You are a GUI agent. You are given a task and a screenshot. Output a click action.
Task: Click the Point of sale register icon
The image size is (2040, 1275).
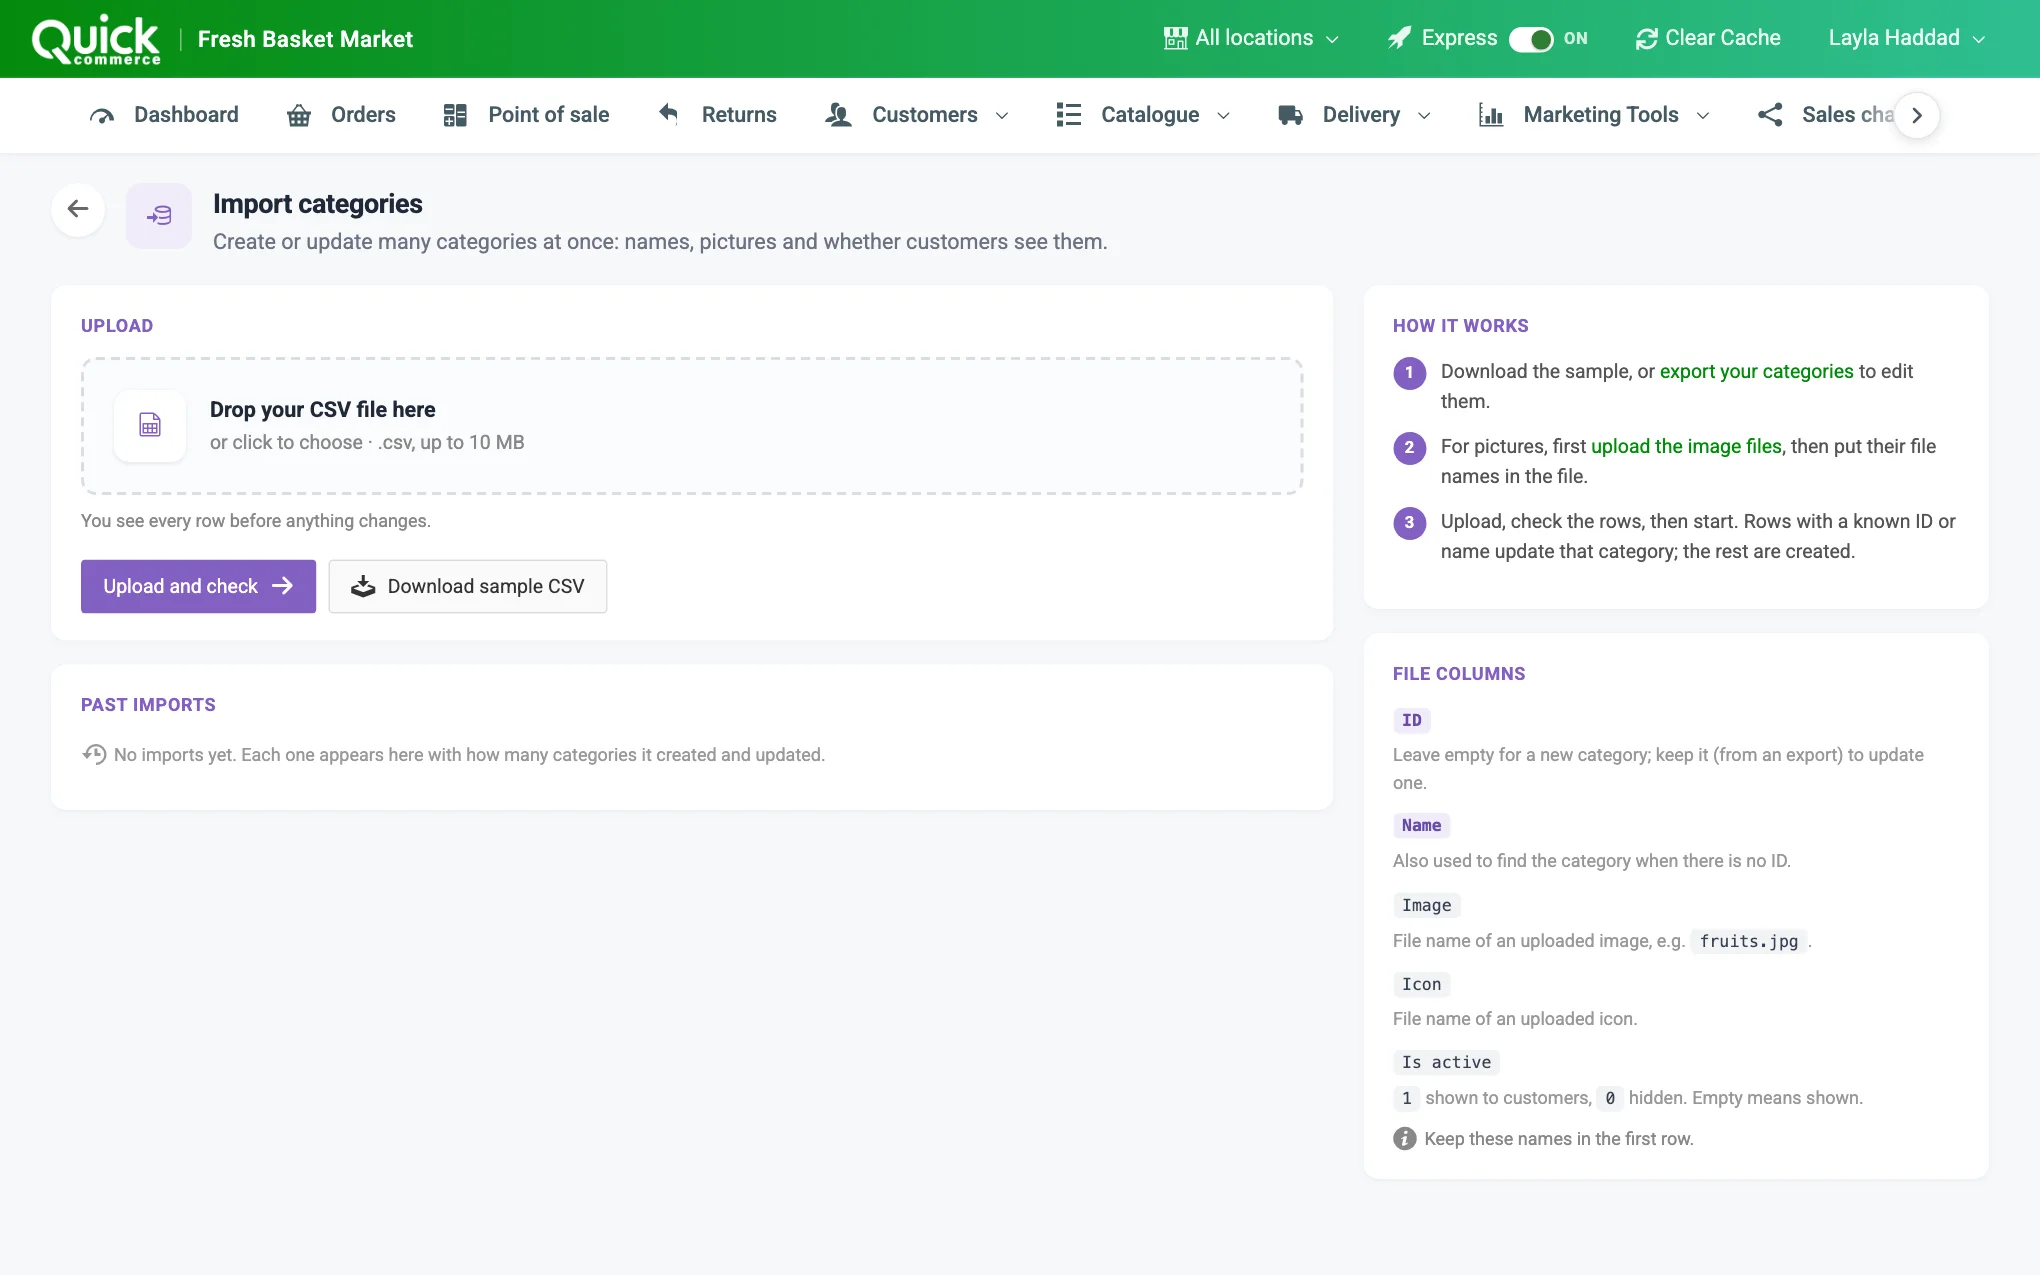[x=455, y=115]
